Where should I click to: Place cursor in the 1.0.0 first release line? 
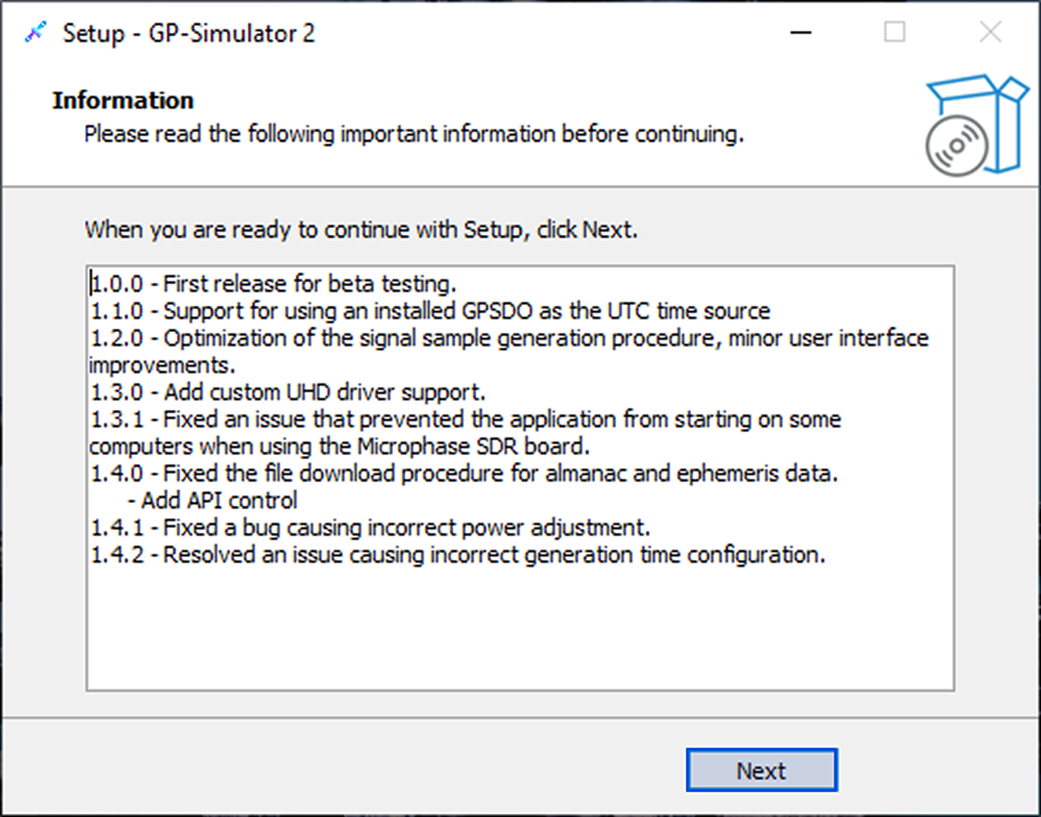coord(274,284)
